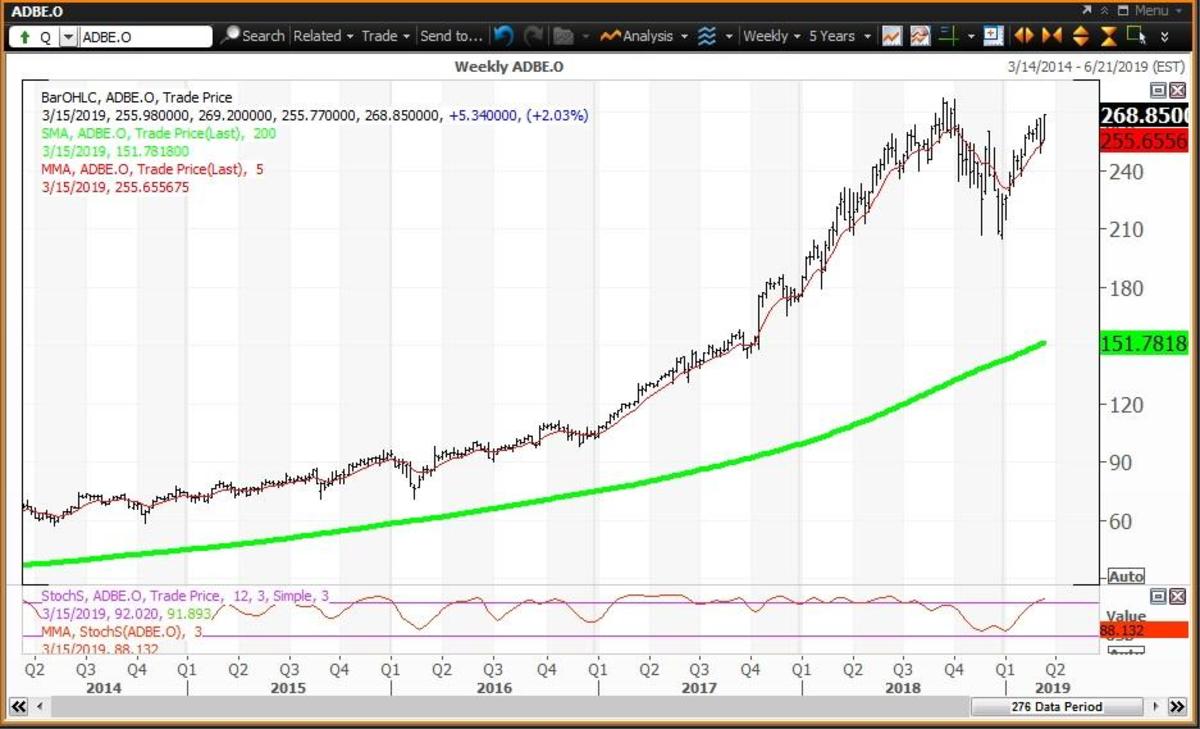The image size is (1200, 729).
Task: Click the add-to-chart icon with plus sign
Action: point(993,36)
